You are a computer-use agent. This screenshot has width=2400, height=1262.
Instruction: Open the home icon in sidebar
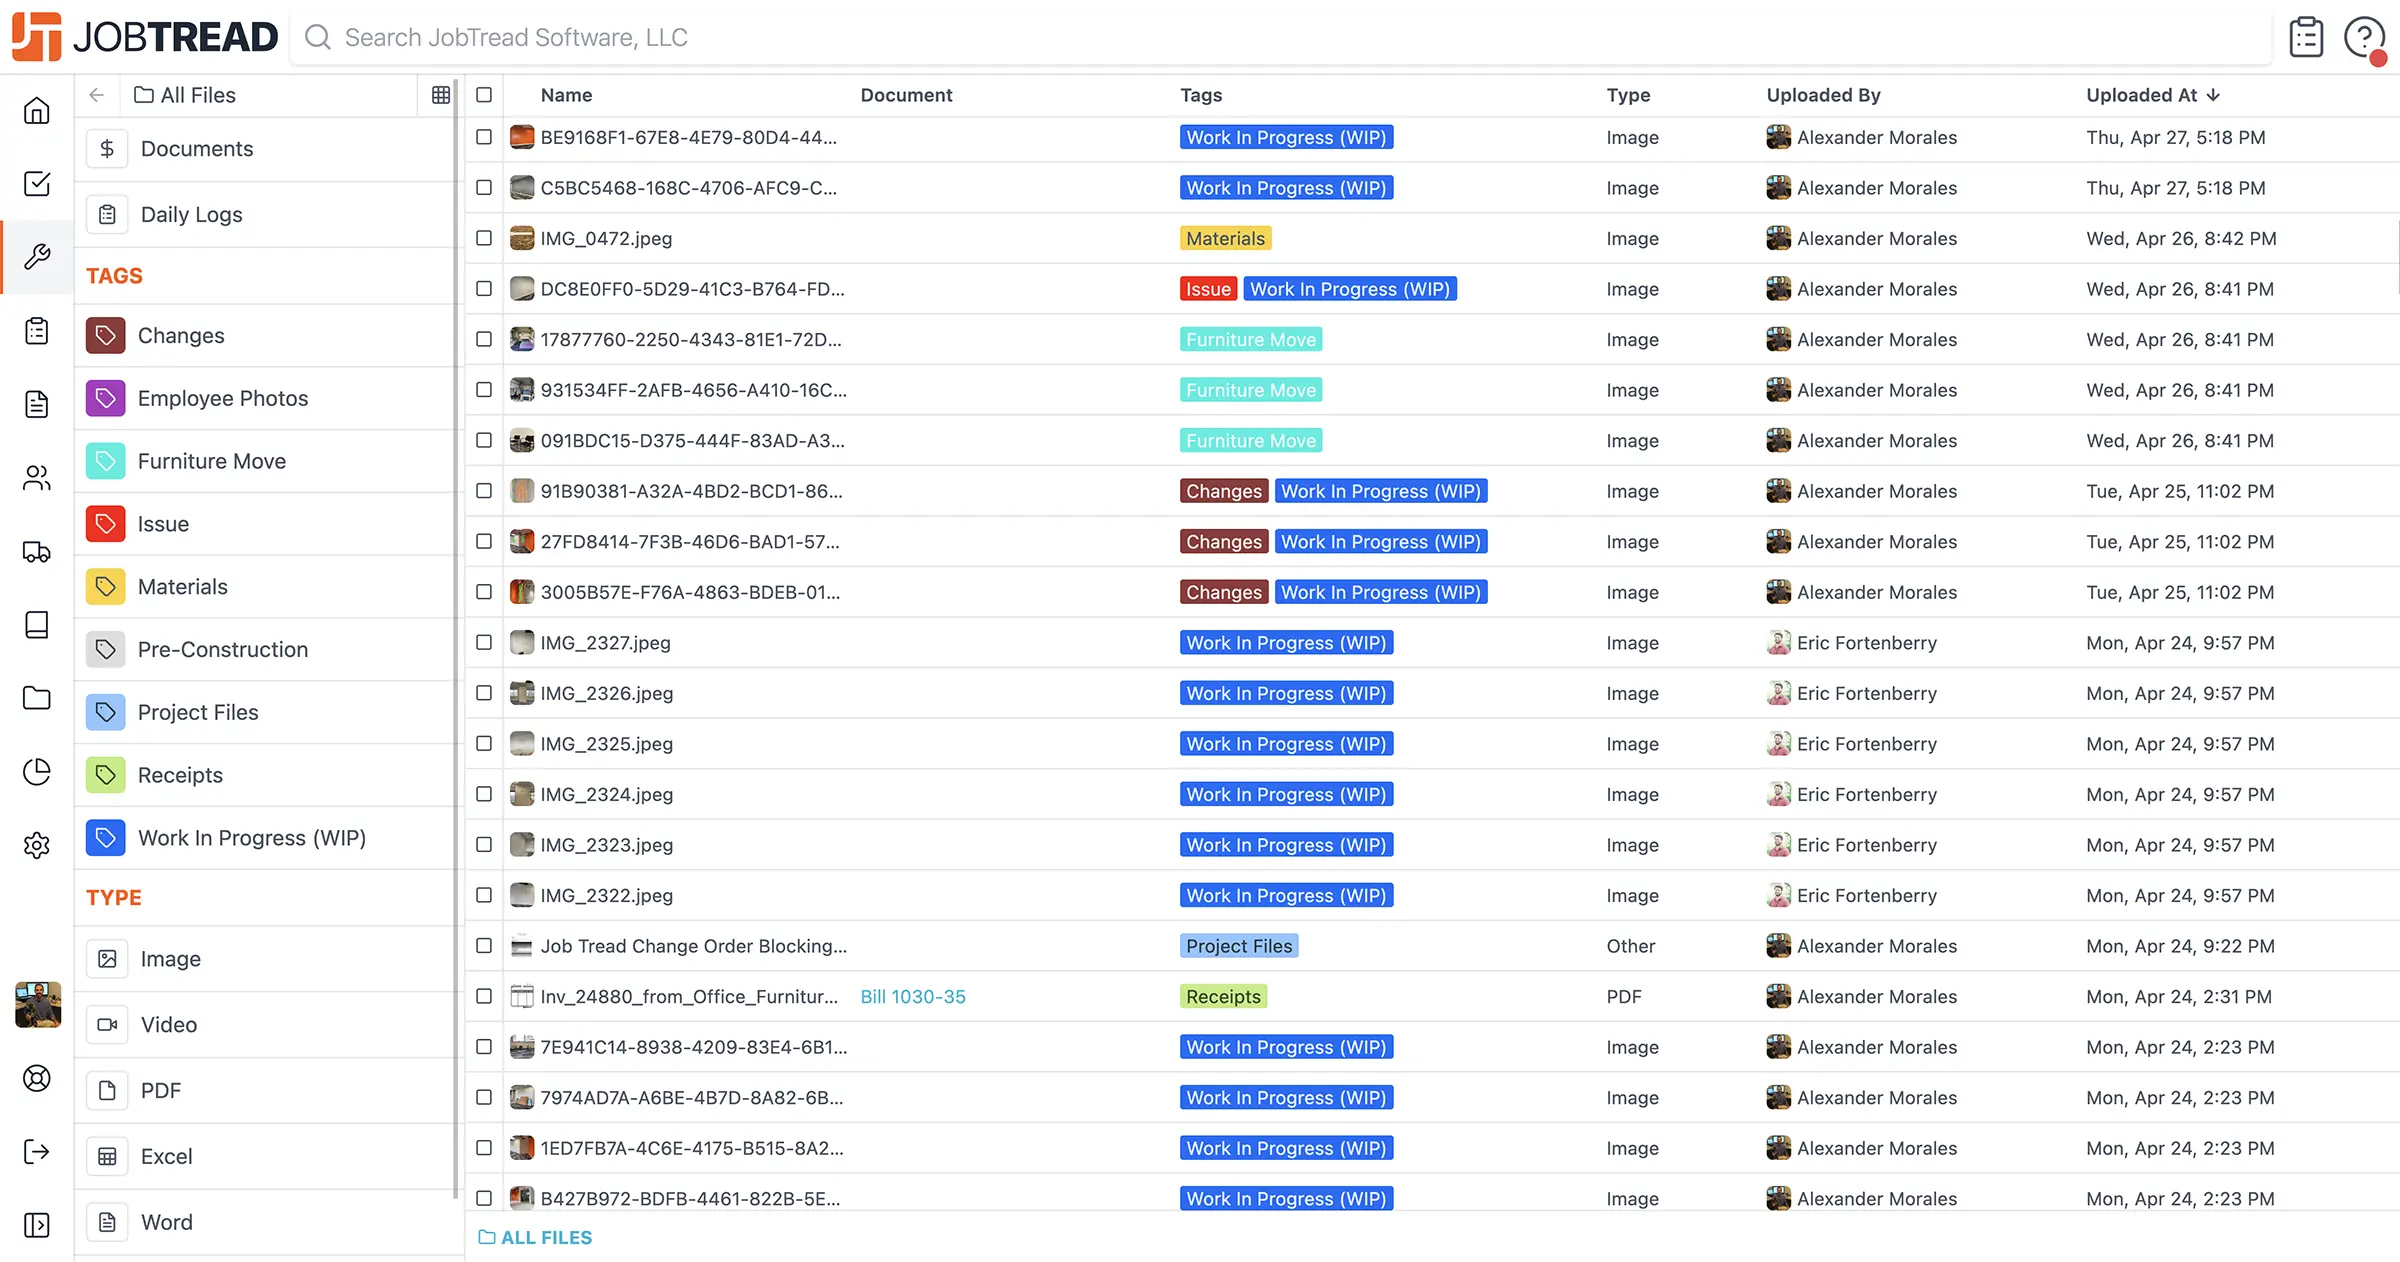(37, 110)
